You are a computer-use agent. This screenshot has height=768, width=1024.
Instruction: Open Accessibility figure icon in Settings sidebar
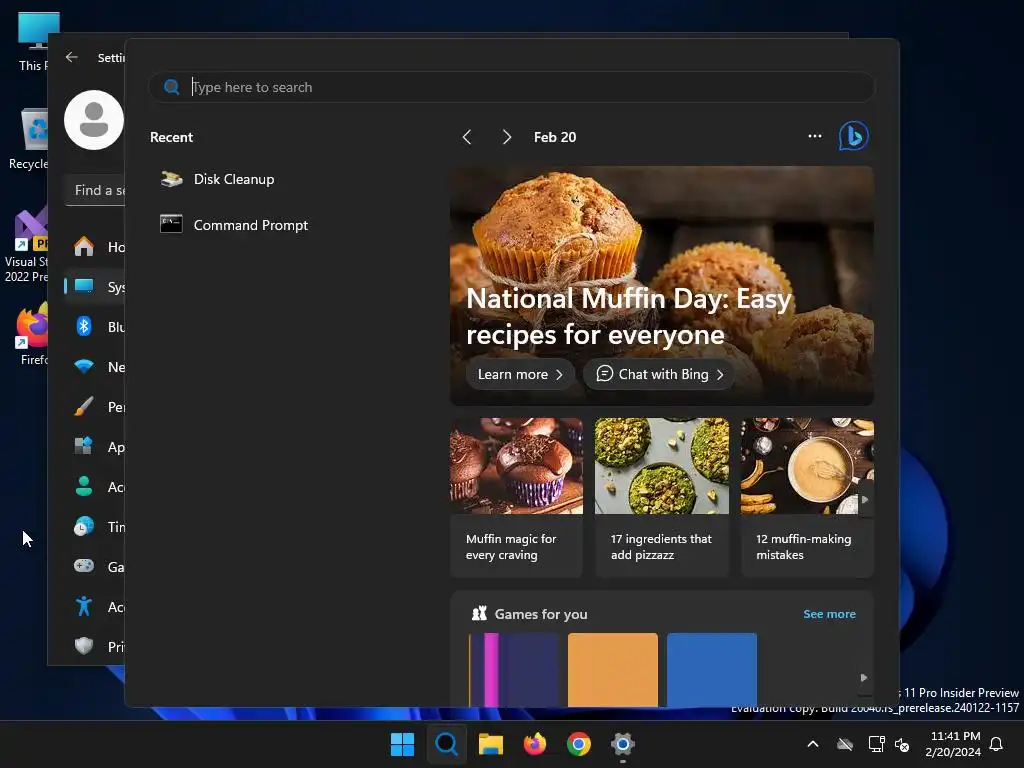tap(84, 607)
